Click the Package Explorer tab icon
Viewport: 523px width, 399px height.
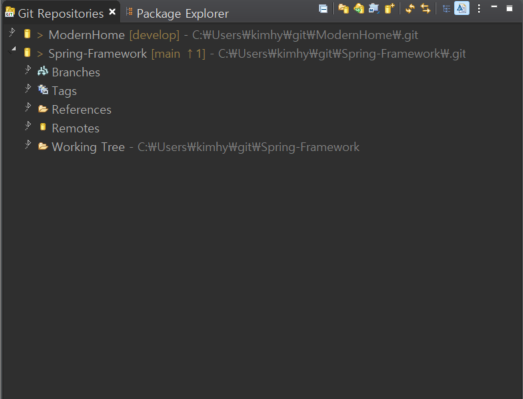(x=129, y=12)
